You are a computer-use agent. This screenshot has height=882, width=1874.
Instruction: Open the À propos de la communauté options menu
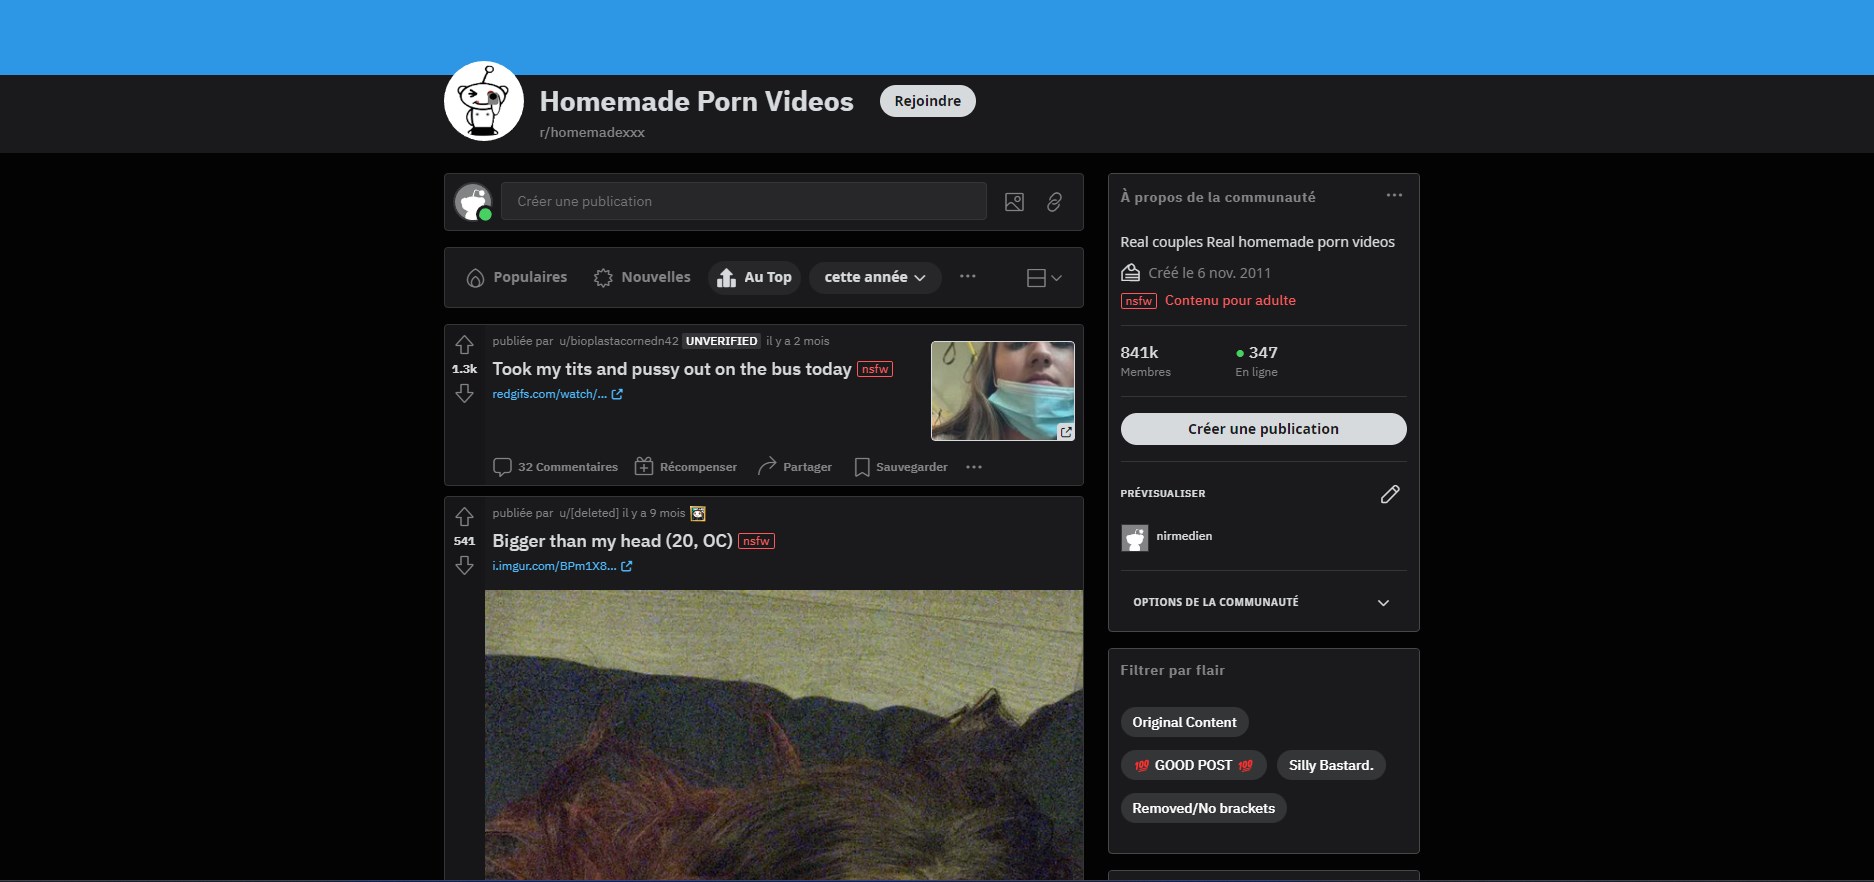coord(1394,196)
